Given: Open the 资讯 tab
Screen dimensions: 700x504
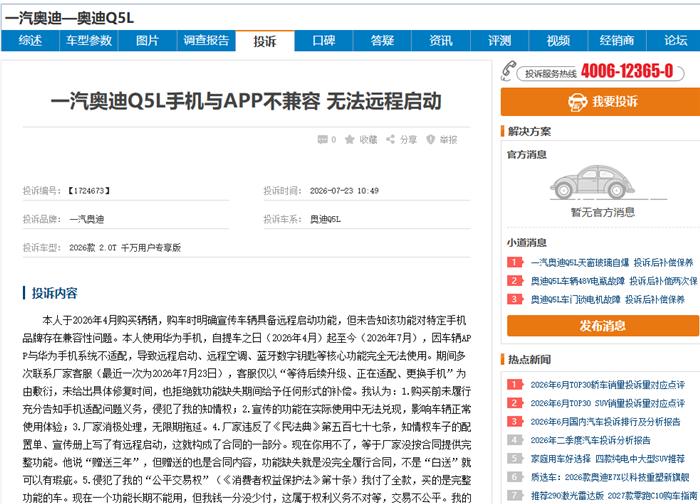Looking at the screenshot, I should click(x=441, y=41).
